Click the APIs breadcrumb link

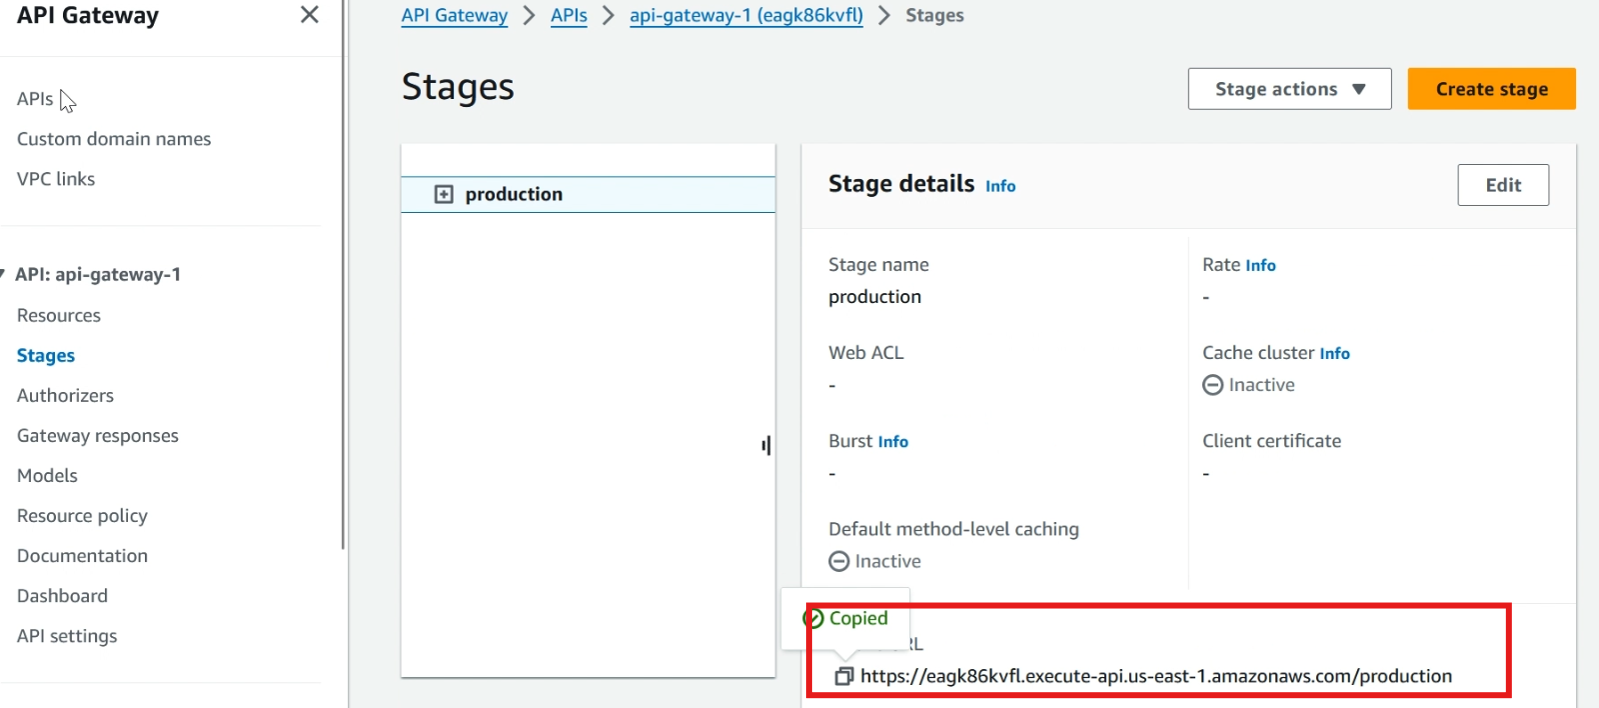tap(569, 15)
